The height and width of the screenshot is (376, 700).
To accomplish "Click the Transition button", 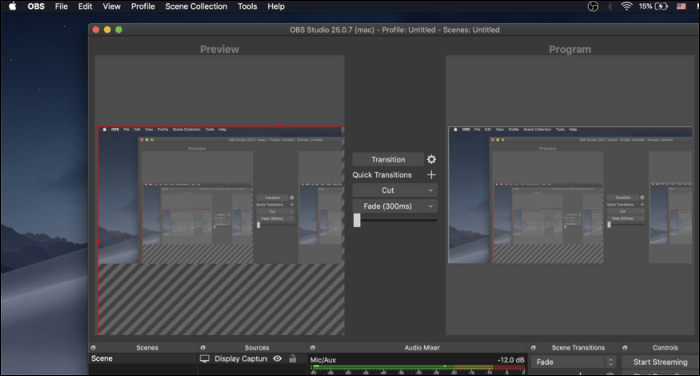I will (x=388, y=159).
